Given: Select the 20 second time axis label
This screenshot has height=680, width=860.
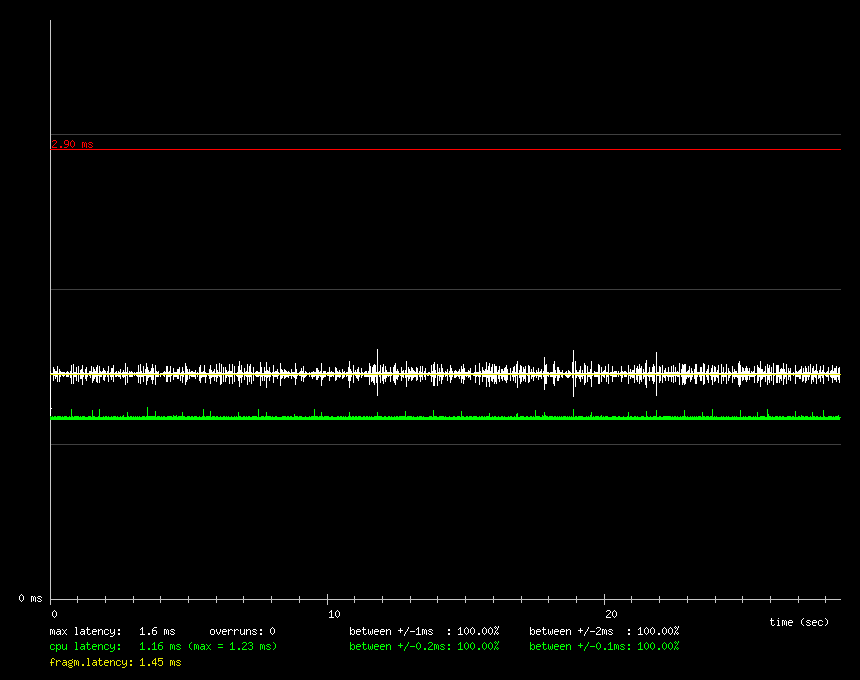Looking at the screenshot, I should click(611, 614).
